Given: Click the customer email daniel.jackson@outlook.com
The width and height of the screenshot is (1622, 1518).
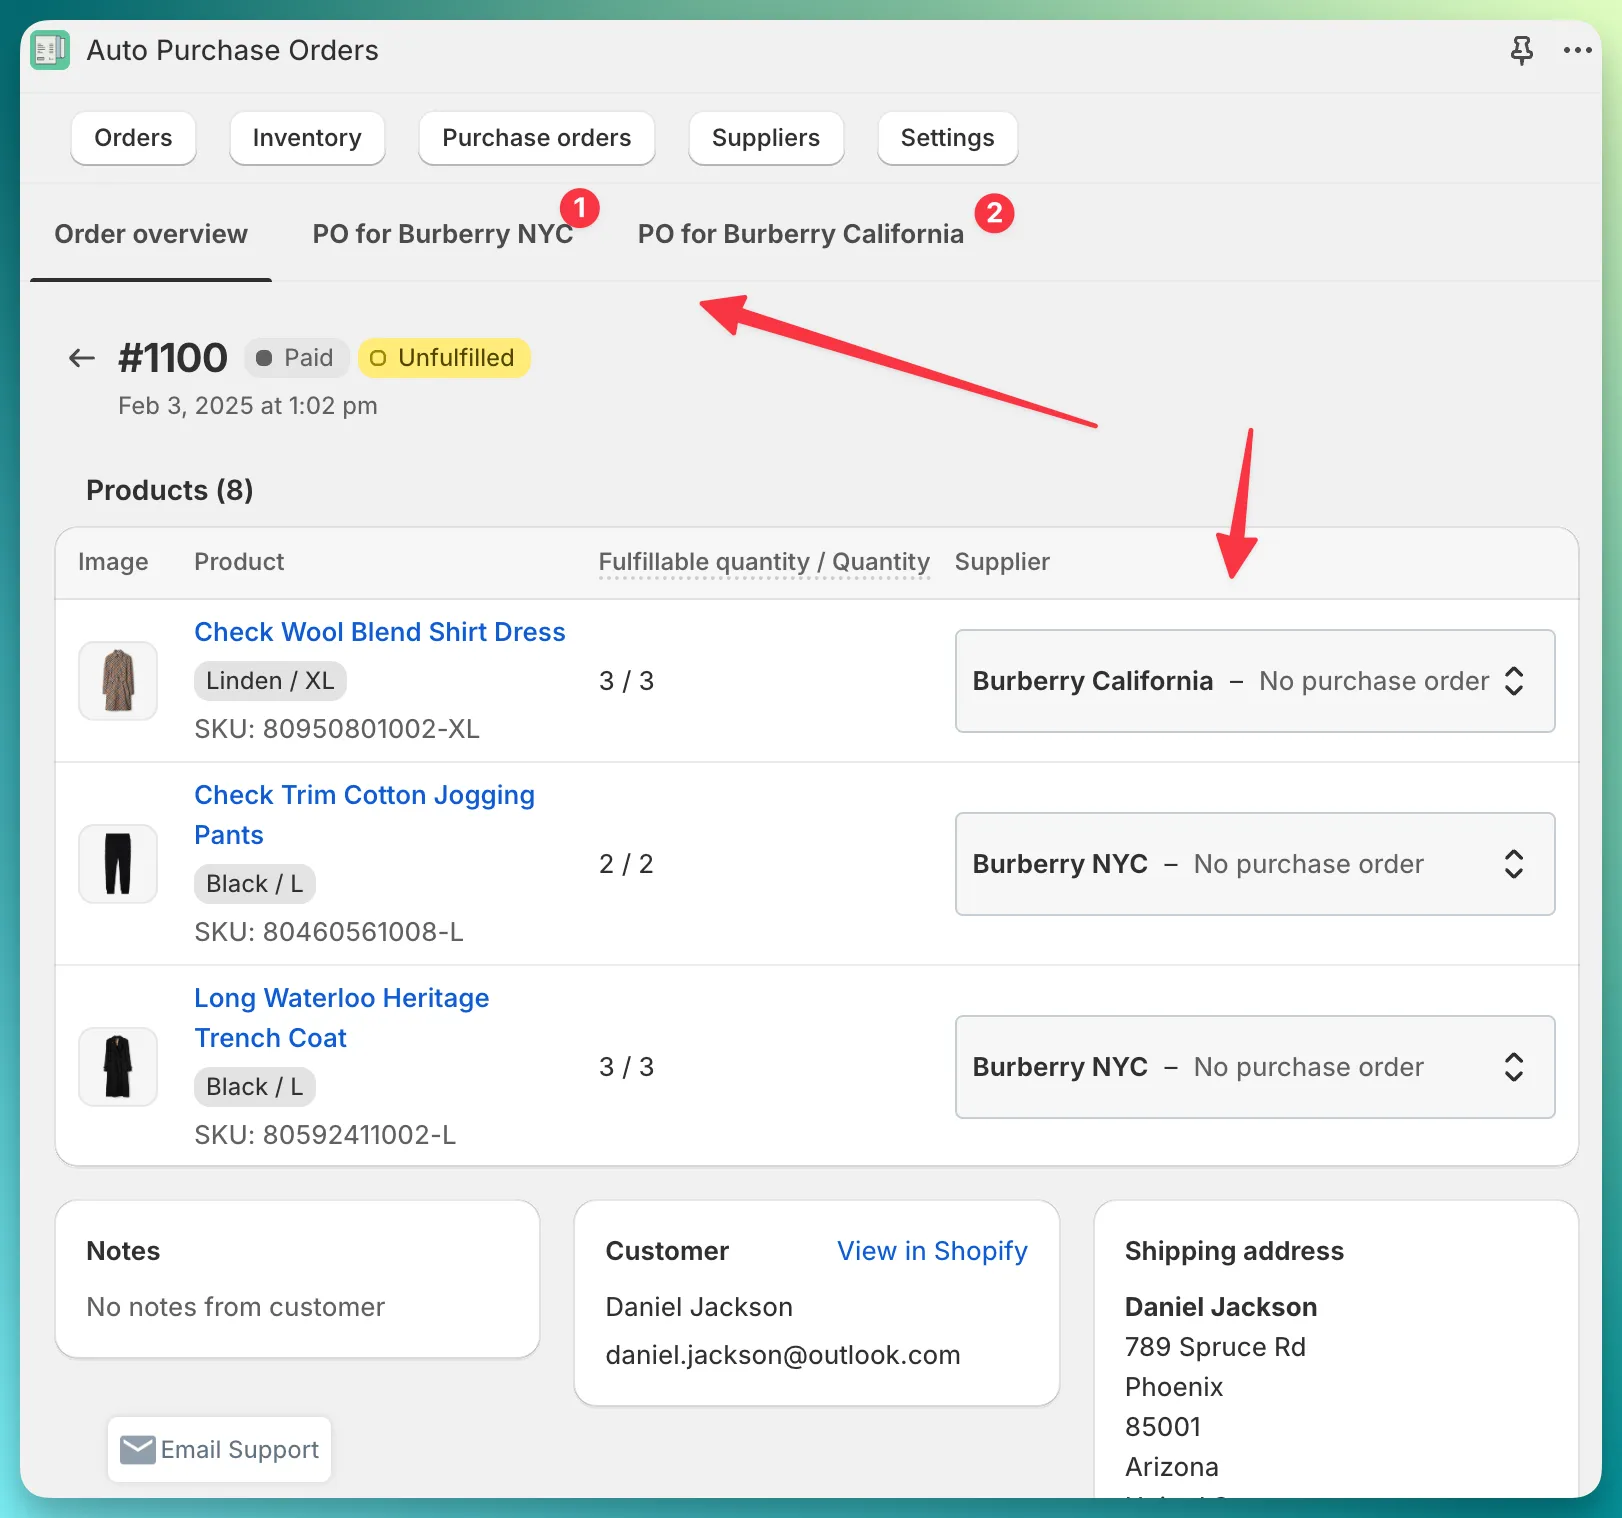Looking at the screenshot, I should point(783,1355).
